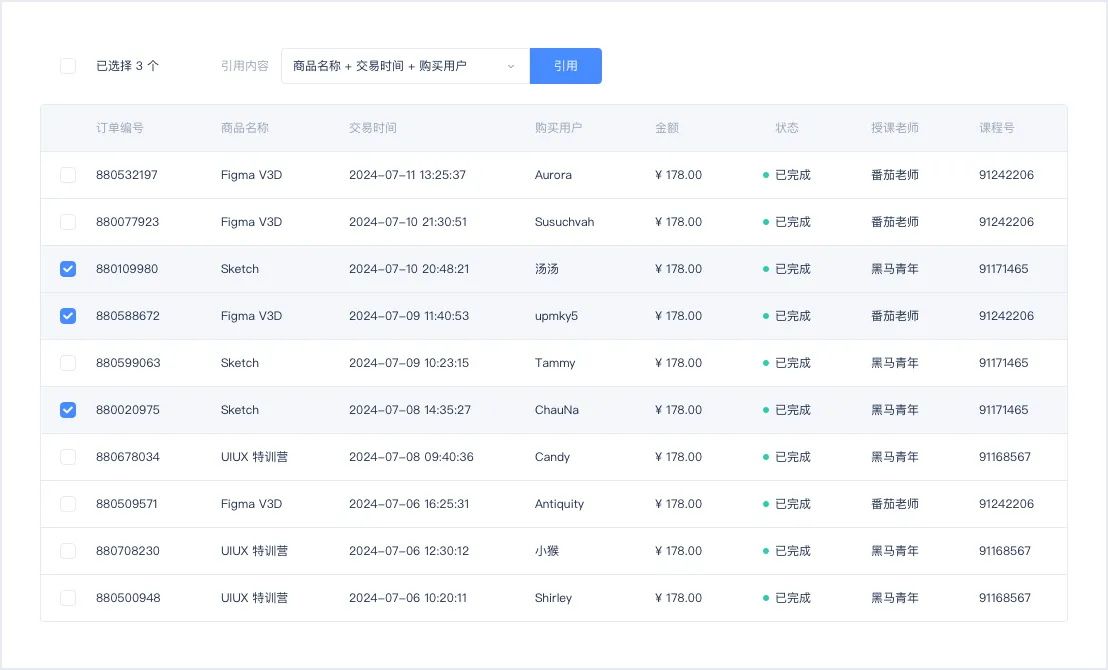Click the 商品名称 column header
The height and width of the screenshot is (670, 1108).
point(244,128)
